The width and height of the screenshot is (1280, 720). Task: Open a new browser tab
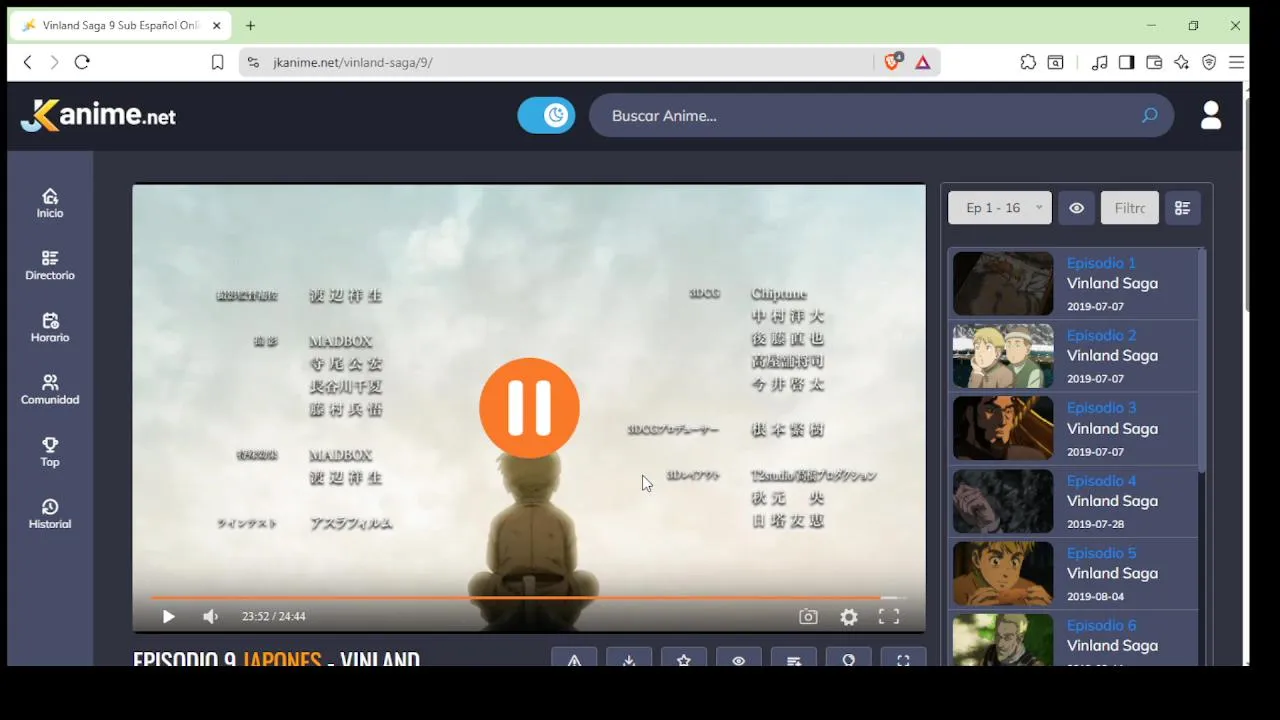coord(250,25)
